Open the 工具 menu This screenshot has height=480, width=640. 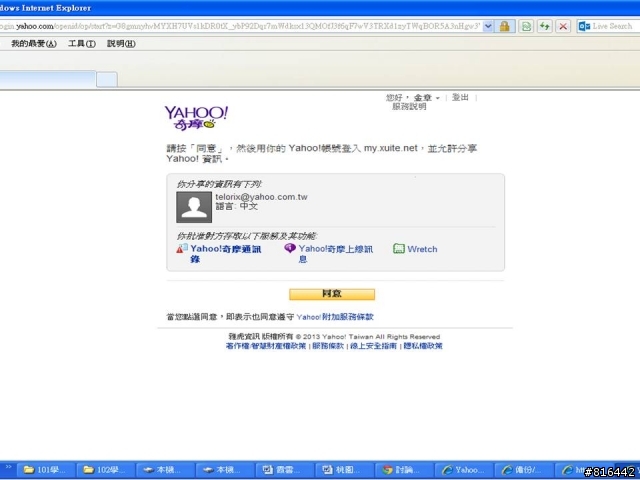(x=82, y=44)
